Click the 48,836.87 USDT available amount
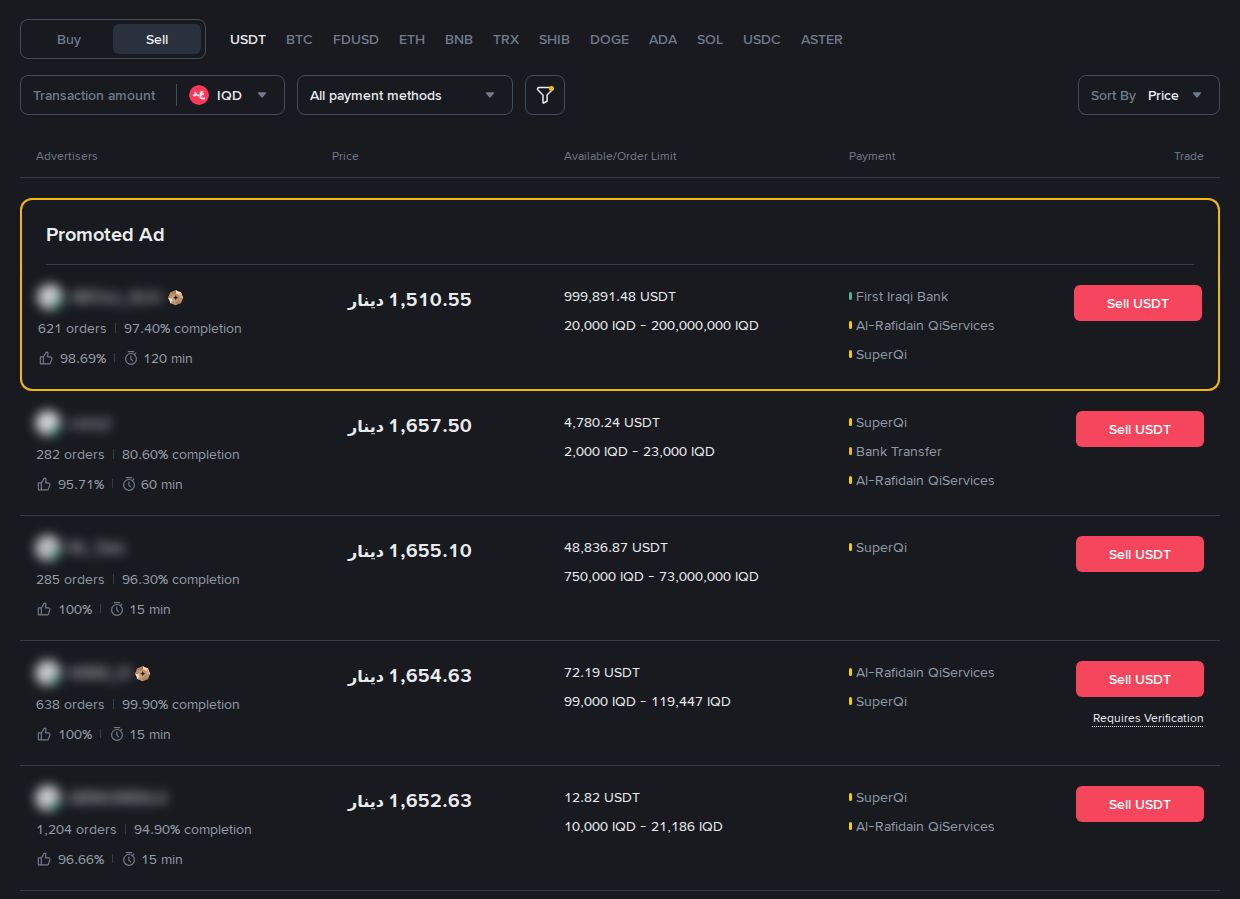 click(x=616, y=547)
